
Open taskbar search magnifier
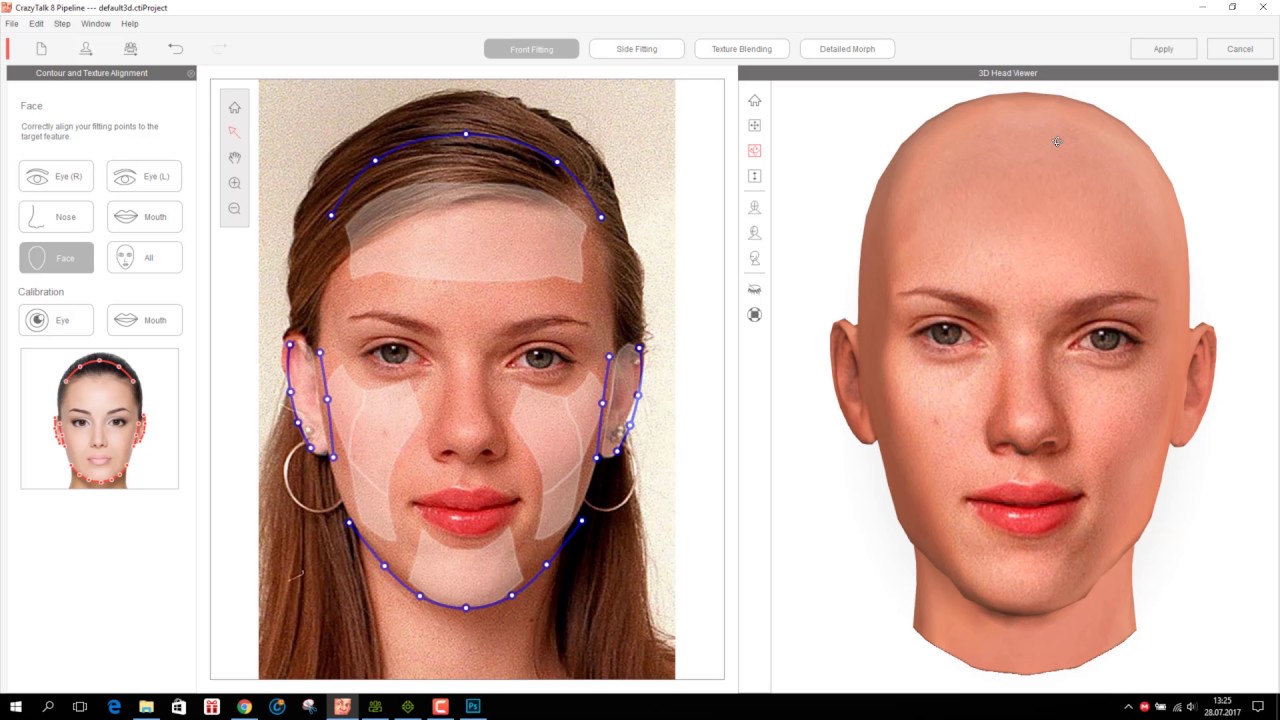(48, 707)
